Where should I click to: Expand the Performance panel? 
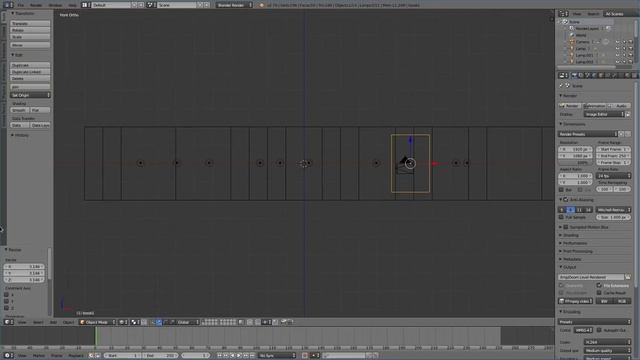point(573,243)
